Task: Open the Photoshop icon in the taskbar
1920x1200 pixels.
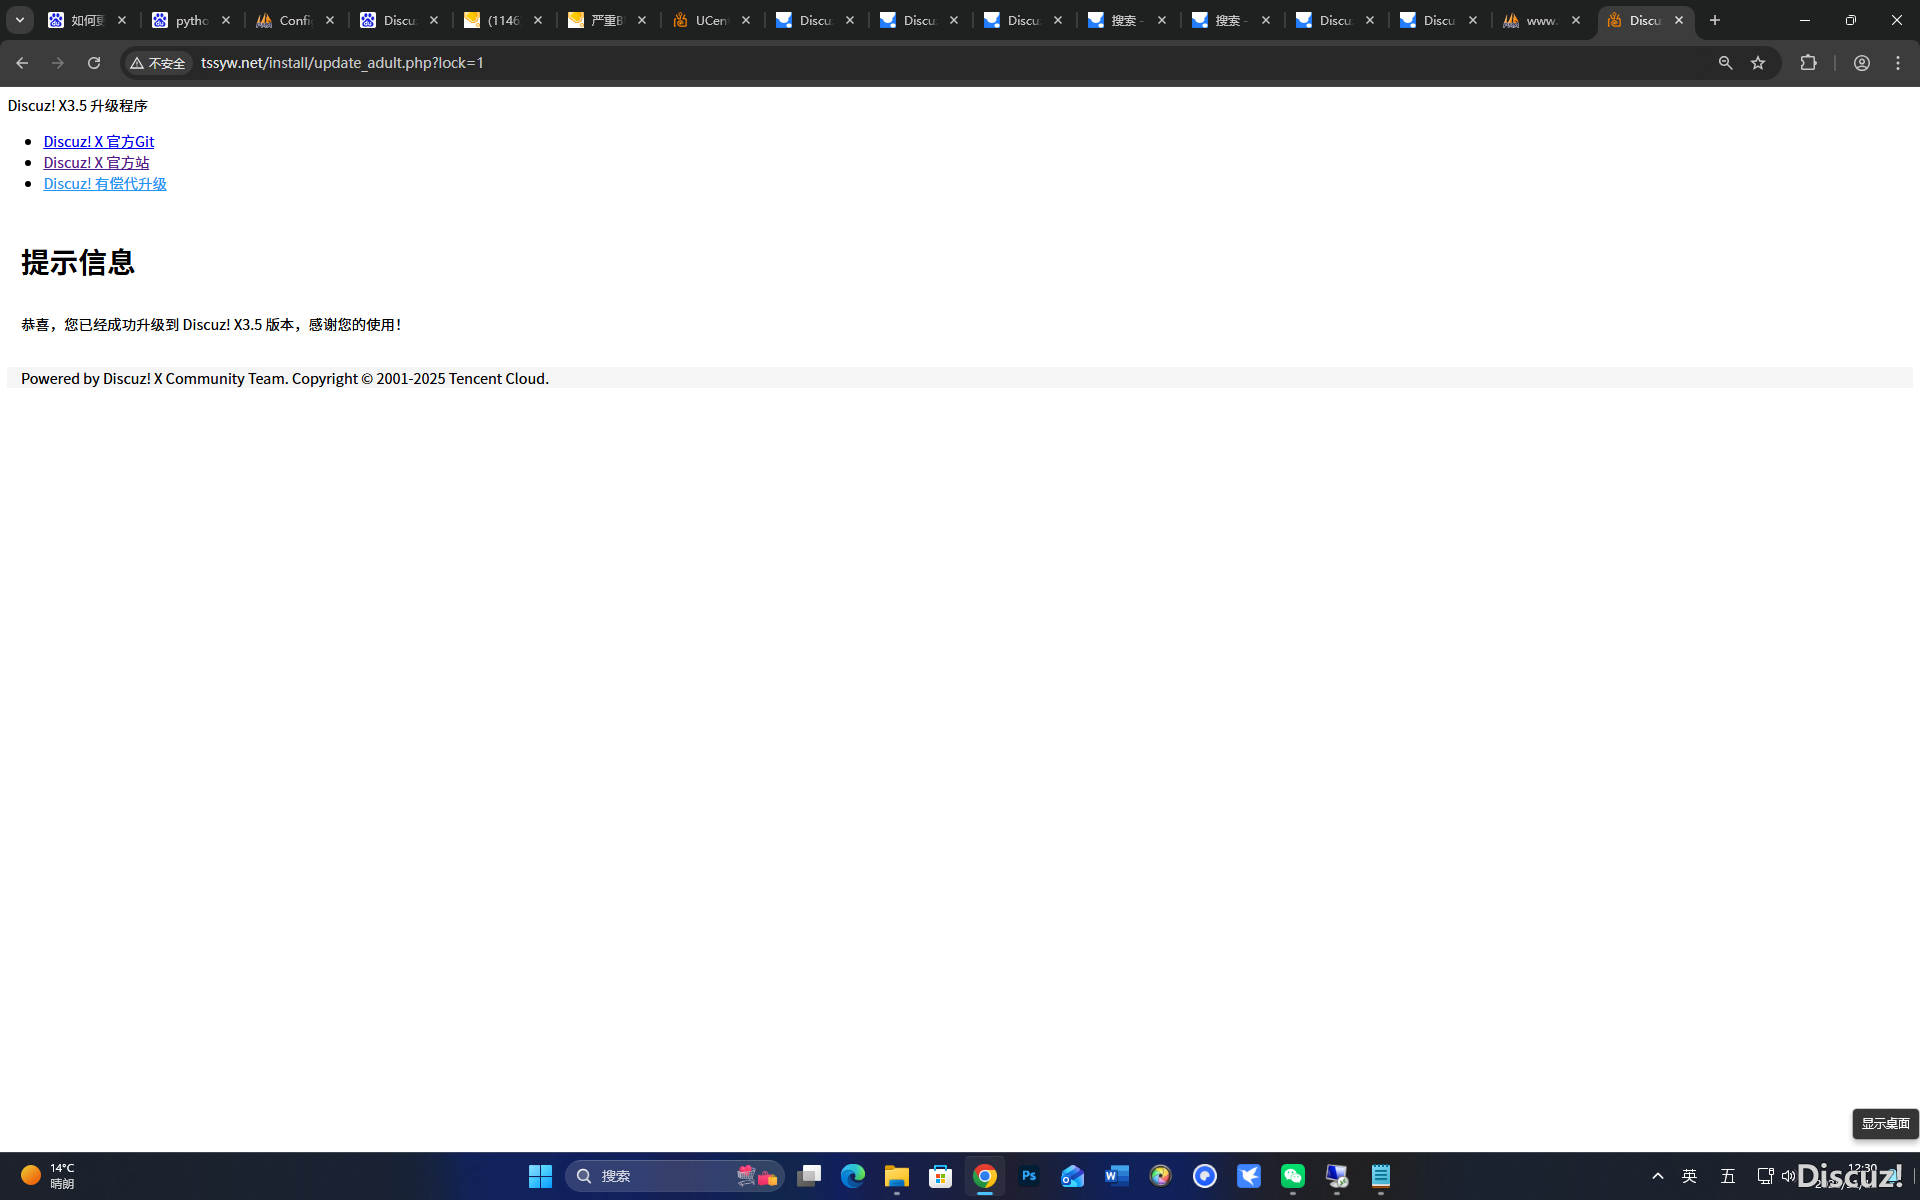Action: pyautogui.click(x=1028, y=1176)
